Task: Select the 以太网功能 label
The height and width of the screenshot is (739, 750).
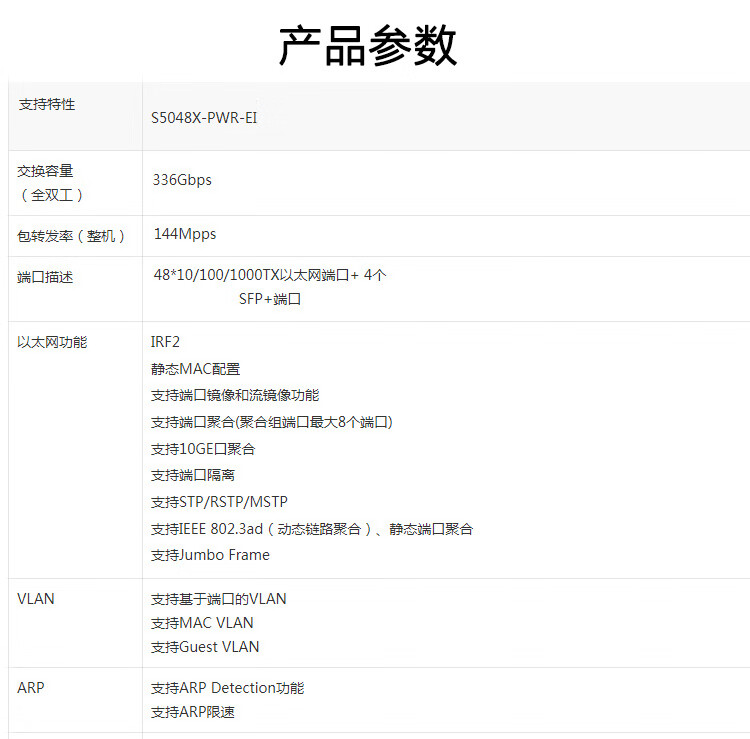Action: [52, 342]
